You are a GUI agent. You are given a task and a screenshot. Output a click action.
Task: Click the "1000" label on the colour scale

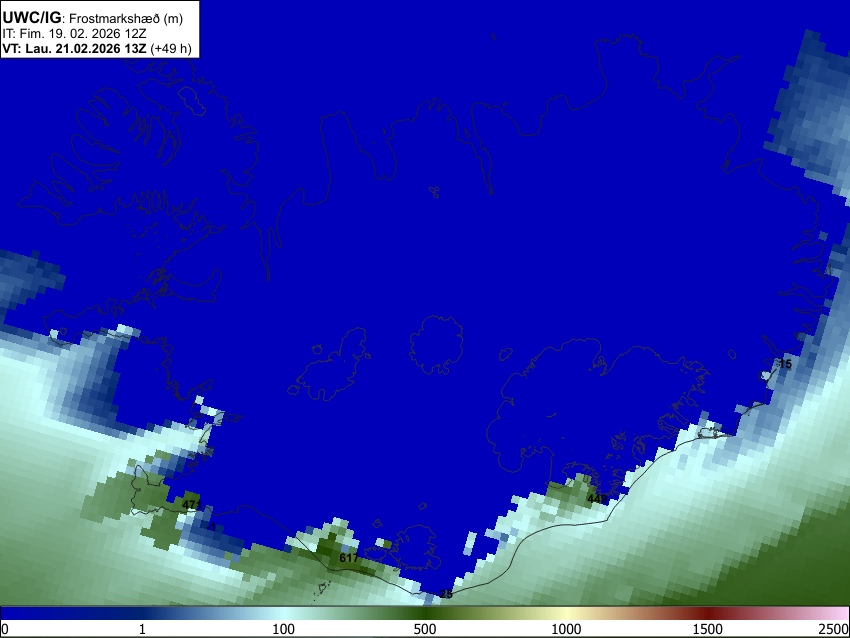pyautogui.click(x=566, y=629)
